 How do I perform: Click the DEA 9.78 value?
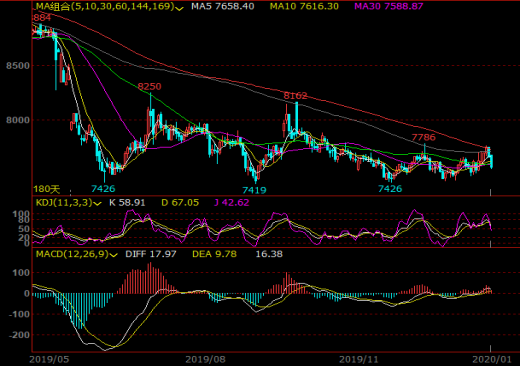click(x=214, y=254)
